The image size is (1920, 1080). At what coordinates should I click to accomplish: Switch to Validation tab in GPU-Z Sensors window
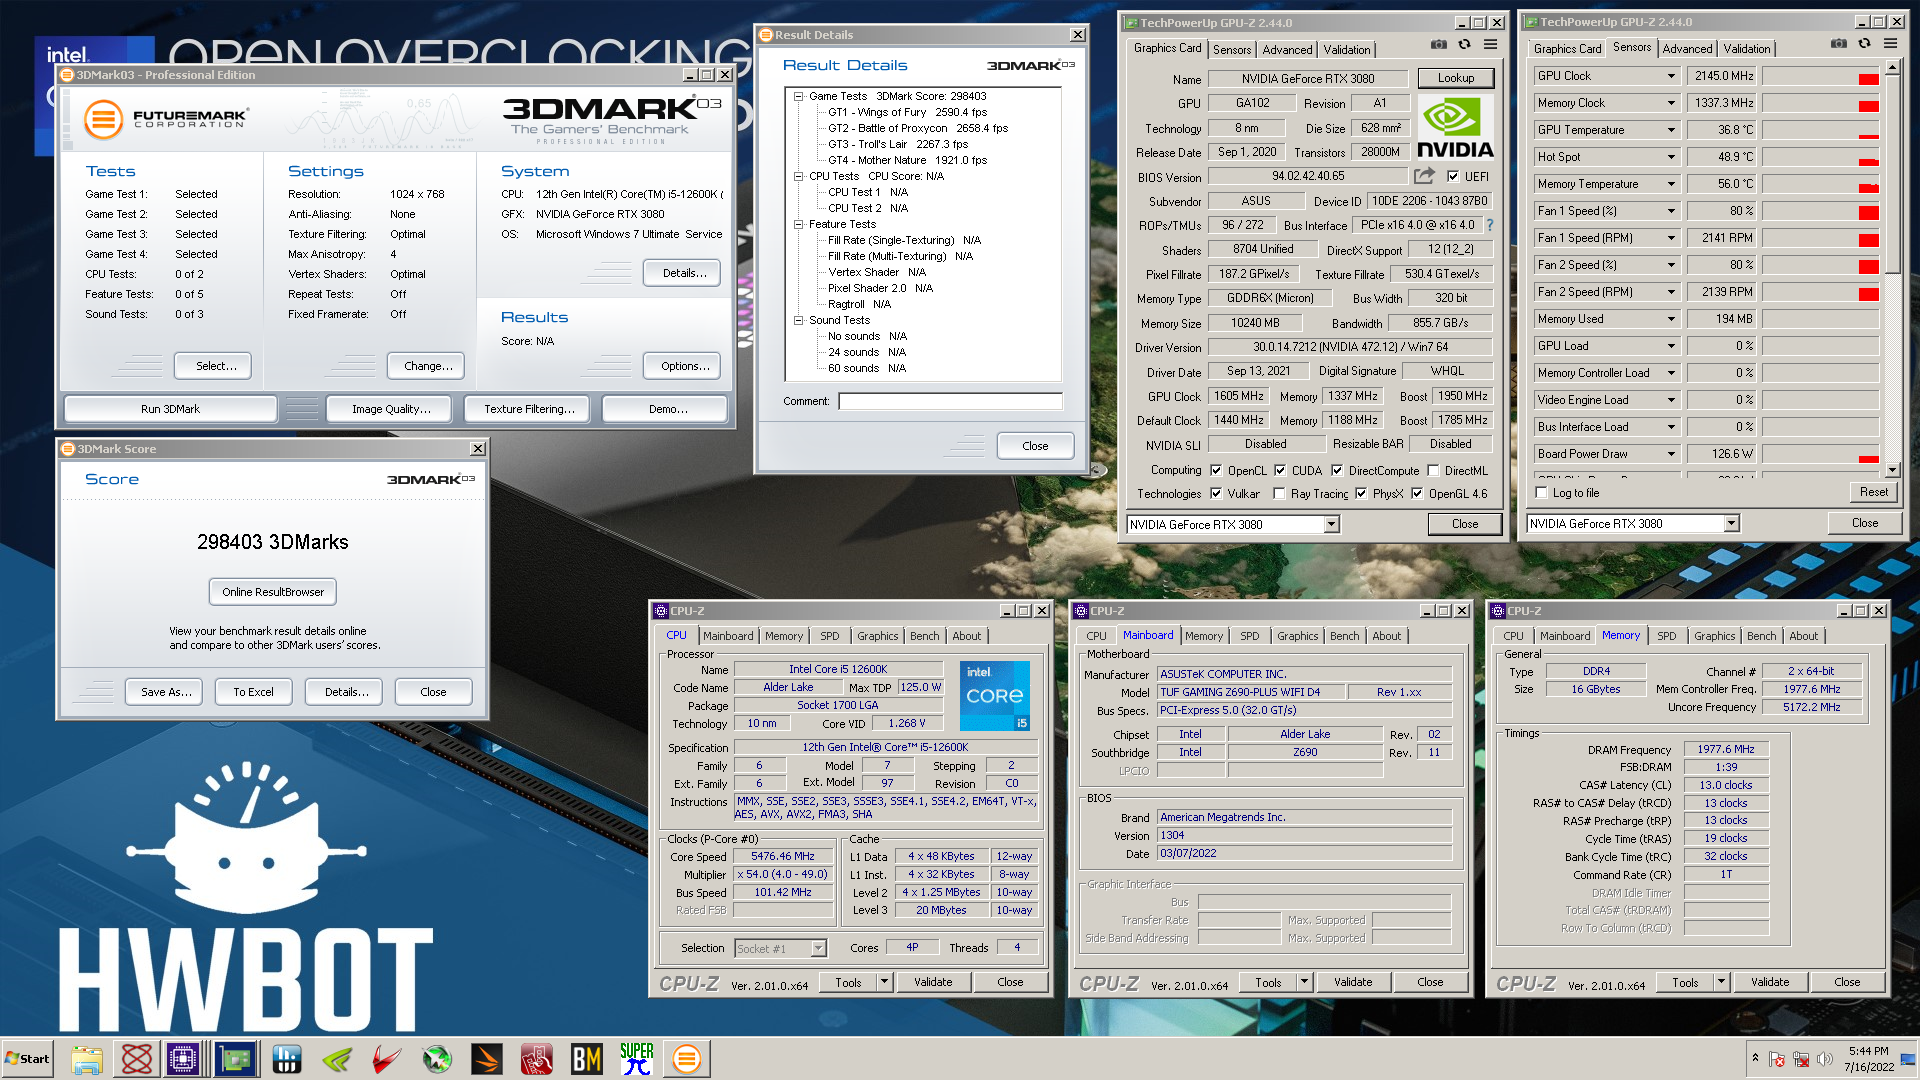(1746, 49)
